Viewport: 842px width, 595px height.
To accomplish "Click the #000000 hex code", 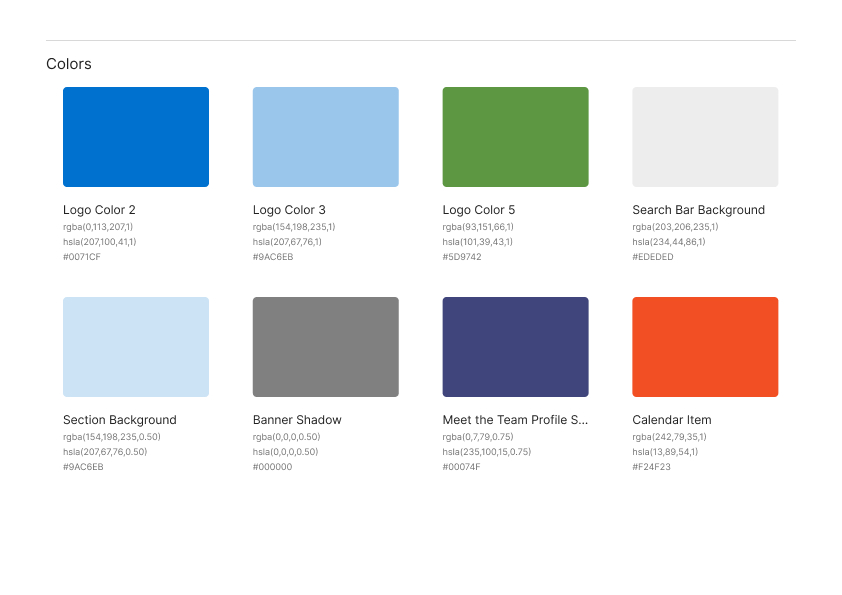I will click(x=272, y=467).
